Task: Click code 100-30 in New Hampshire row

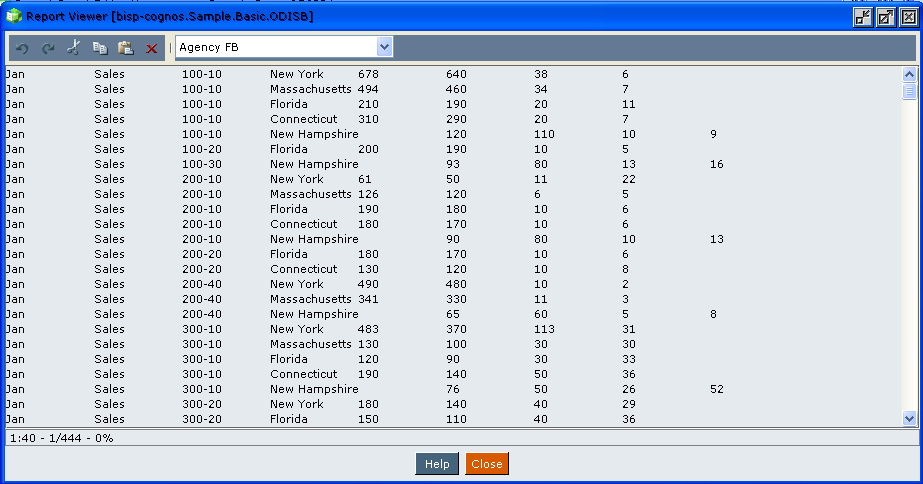Action: [x=202, y=164]
